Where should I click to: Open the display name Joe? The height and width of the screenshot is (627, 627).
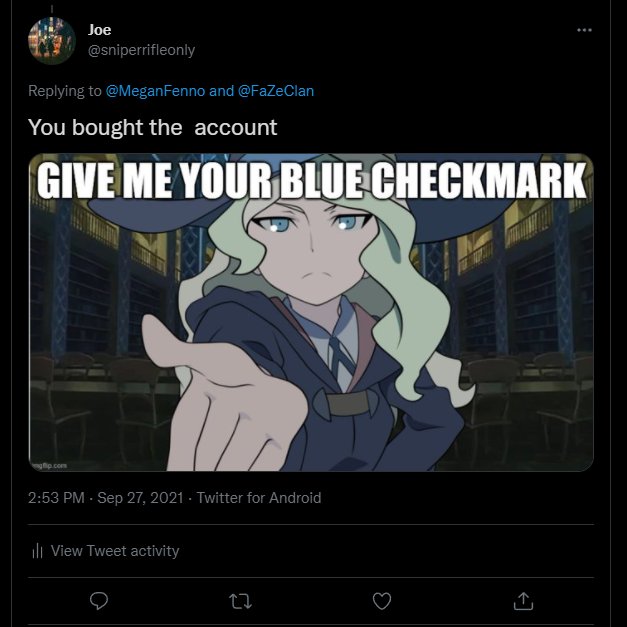[100, 30]
